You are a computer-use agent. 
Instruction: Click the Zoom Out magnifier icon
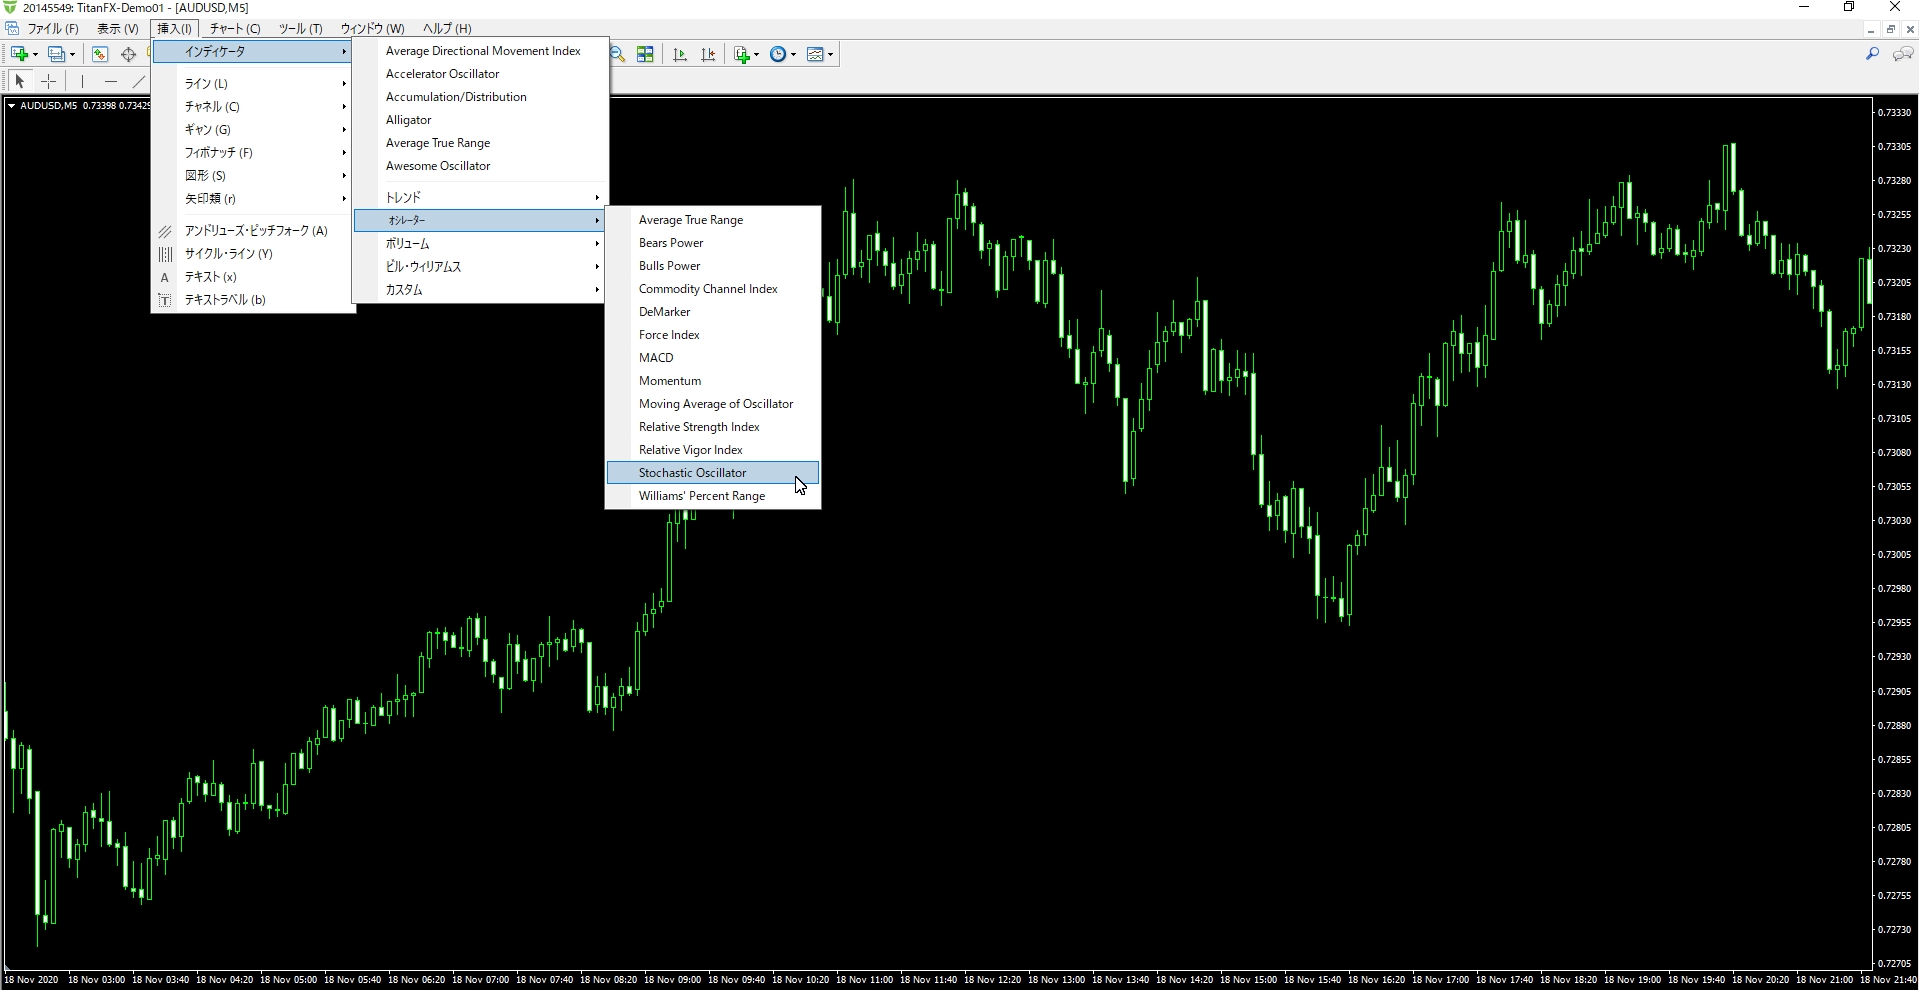(x=617, y=54)
